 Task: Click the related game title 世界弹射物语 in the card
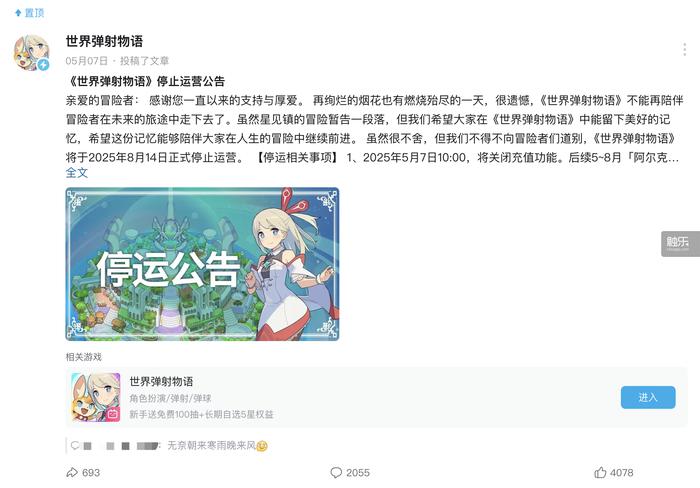[x=161, y=381]
